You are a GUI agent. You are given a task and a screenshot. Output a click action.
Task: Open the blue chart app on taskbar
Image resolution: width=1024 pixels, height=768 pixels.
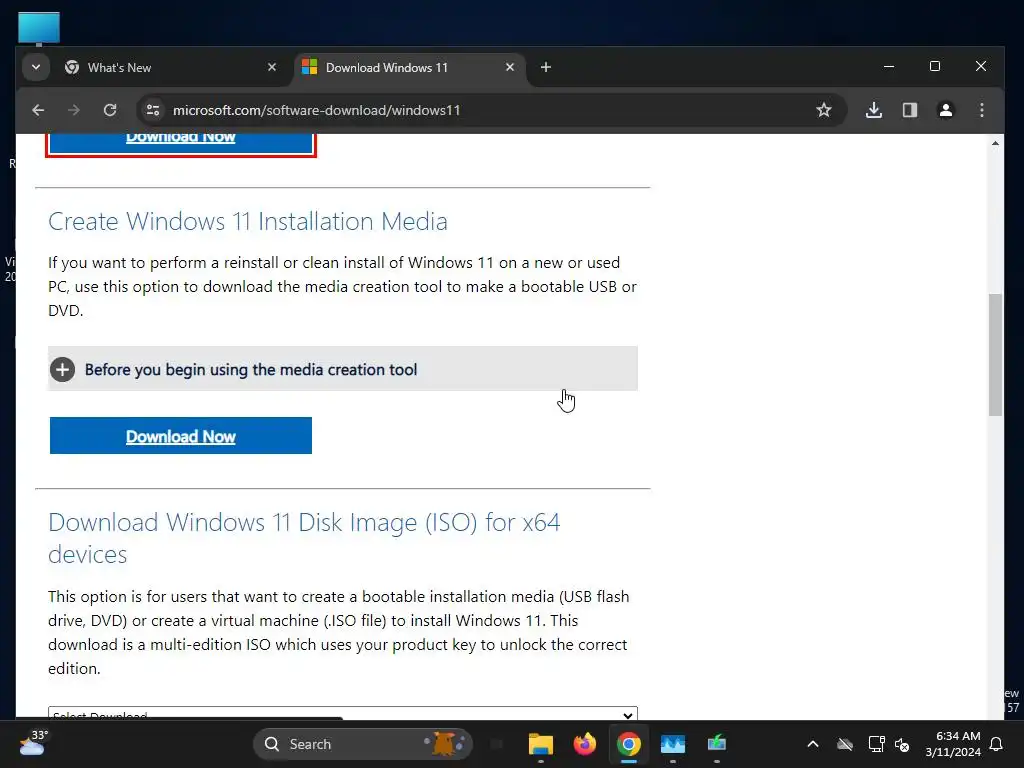673,744
